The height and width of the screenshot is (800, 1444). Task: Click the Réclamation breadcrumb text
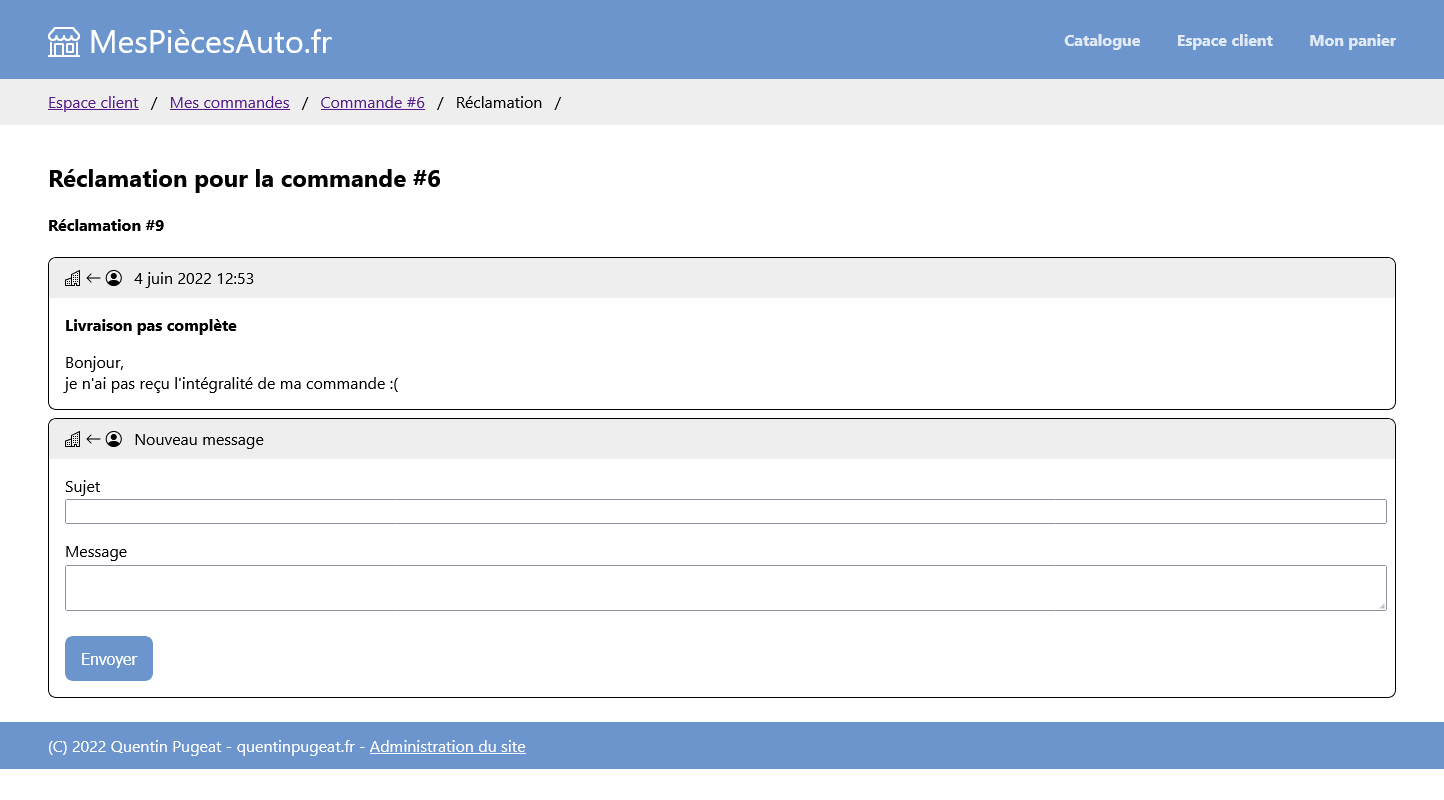[x=499, y=103]
